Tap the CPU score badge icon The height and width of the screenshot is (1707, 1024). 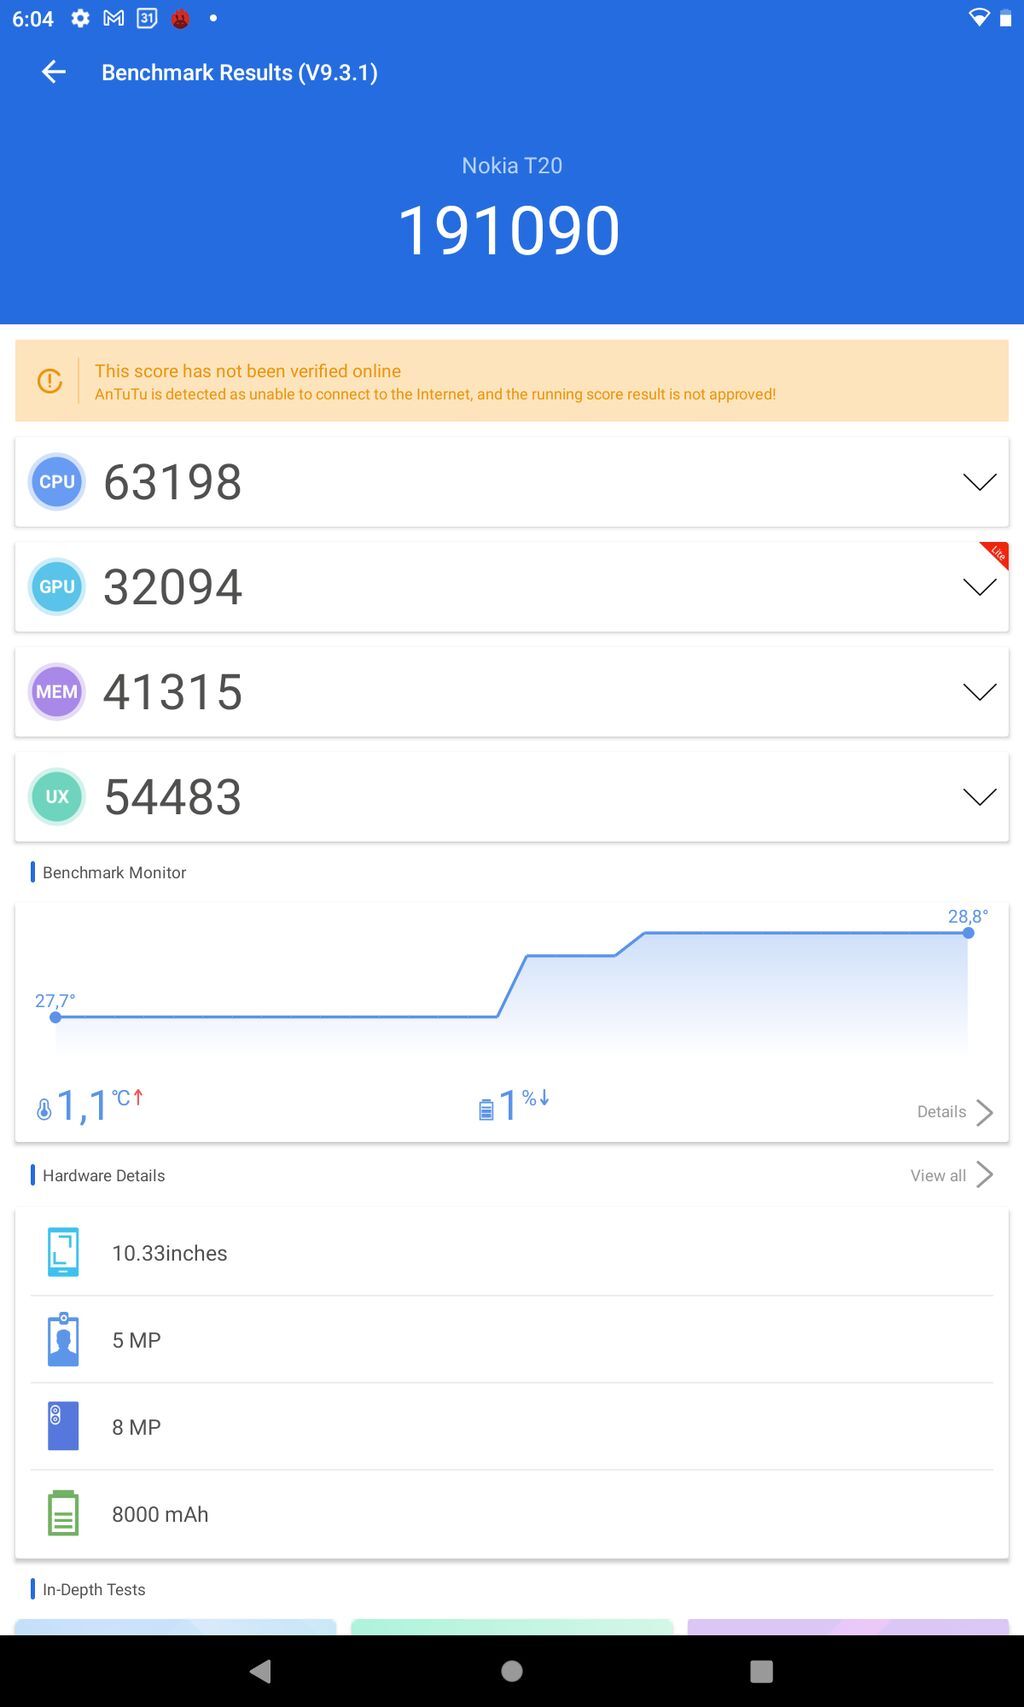coord(57,482)
